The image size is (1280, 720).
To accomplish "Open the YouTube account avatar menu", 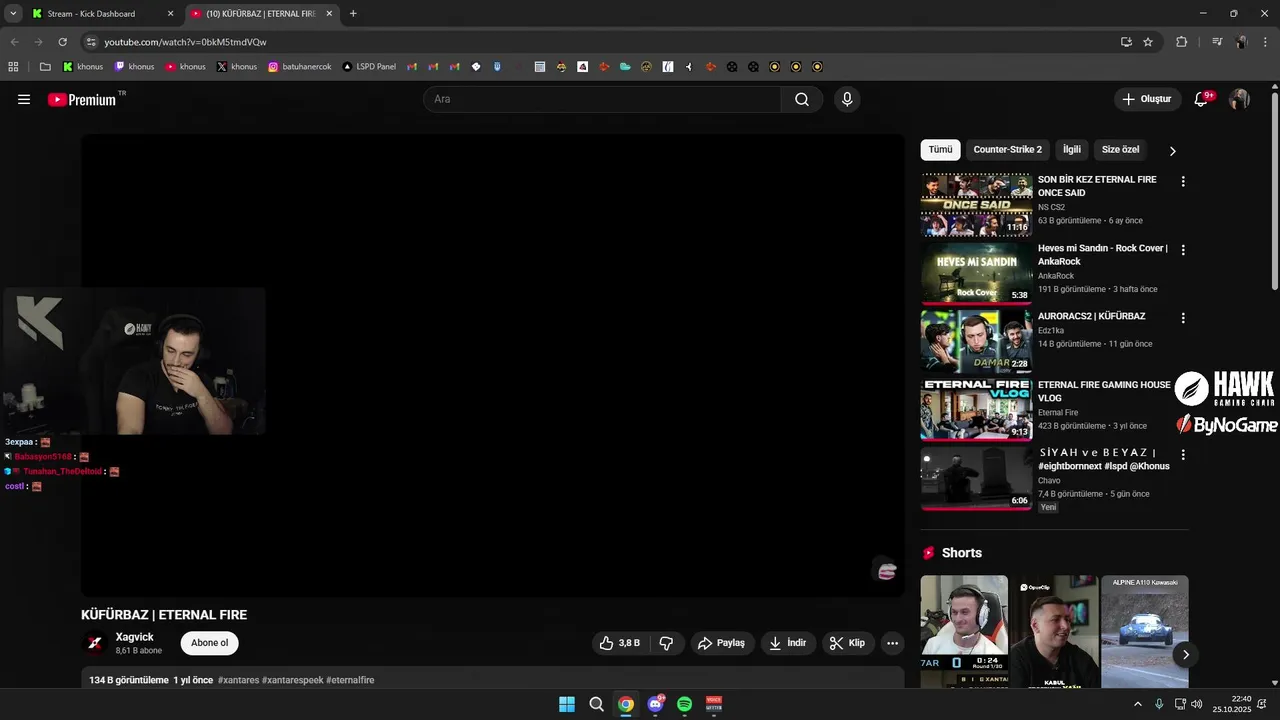I will [1239, 99].
